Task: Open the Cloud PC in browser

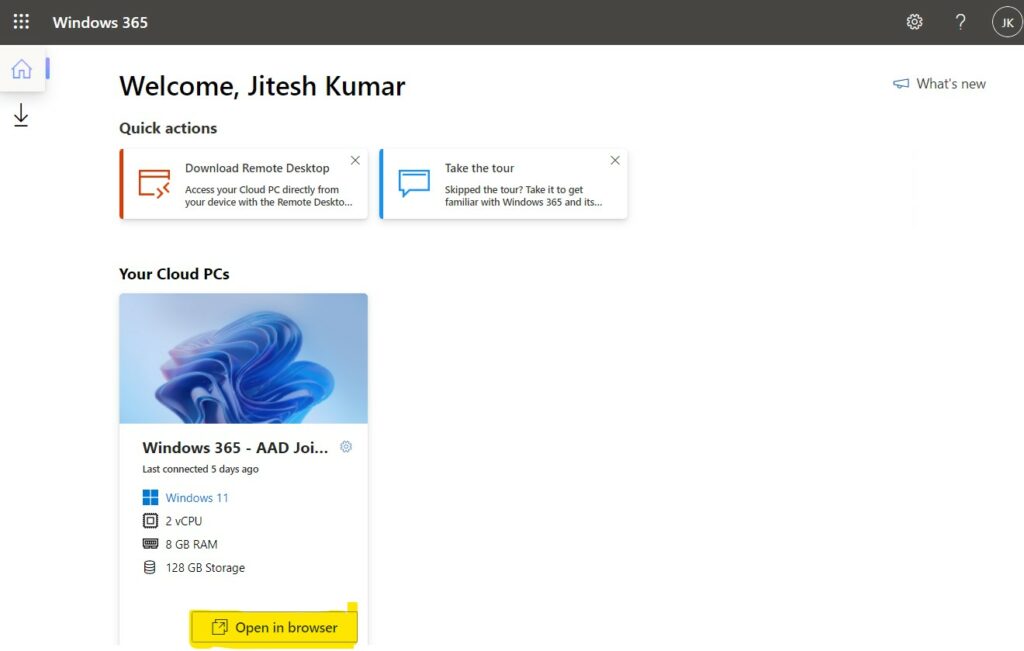Action: (x=274, y=627)
